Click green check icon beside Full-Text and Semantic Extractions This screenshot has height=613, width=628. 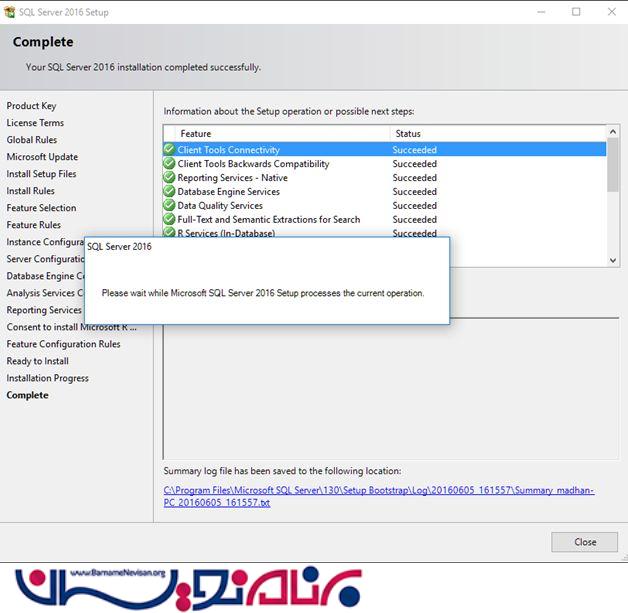(169, 220)
